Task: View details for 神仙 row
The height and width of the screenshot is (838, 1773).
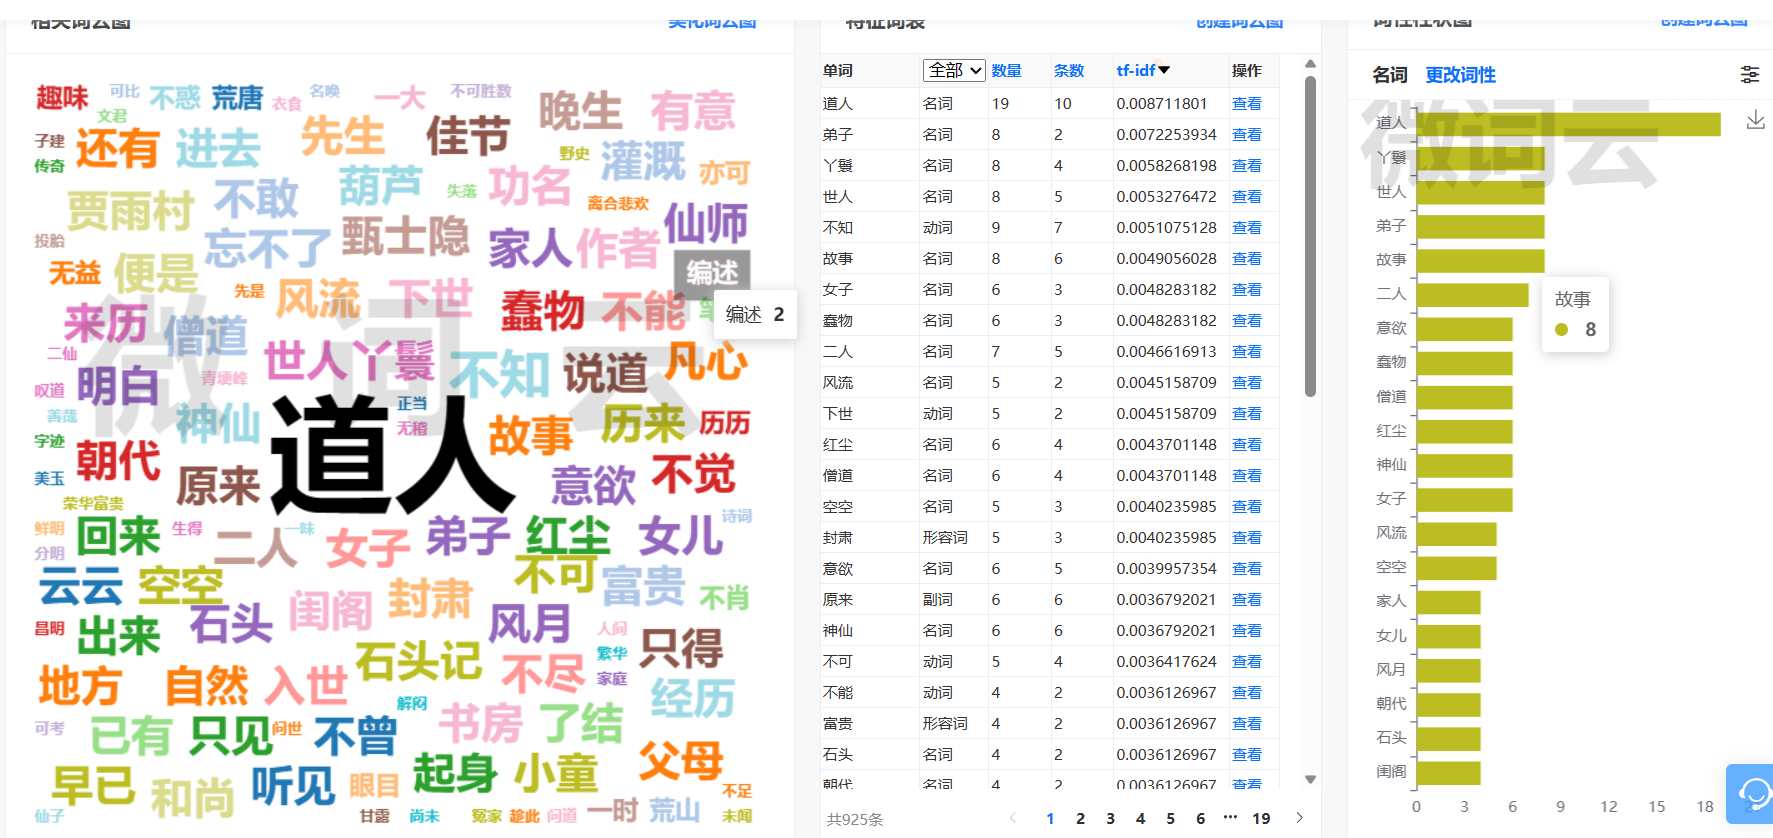Action: coord(1247,630)
